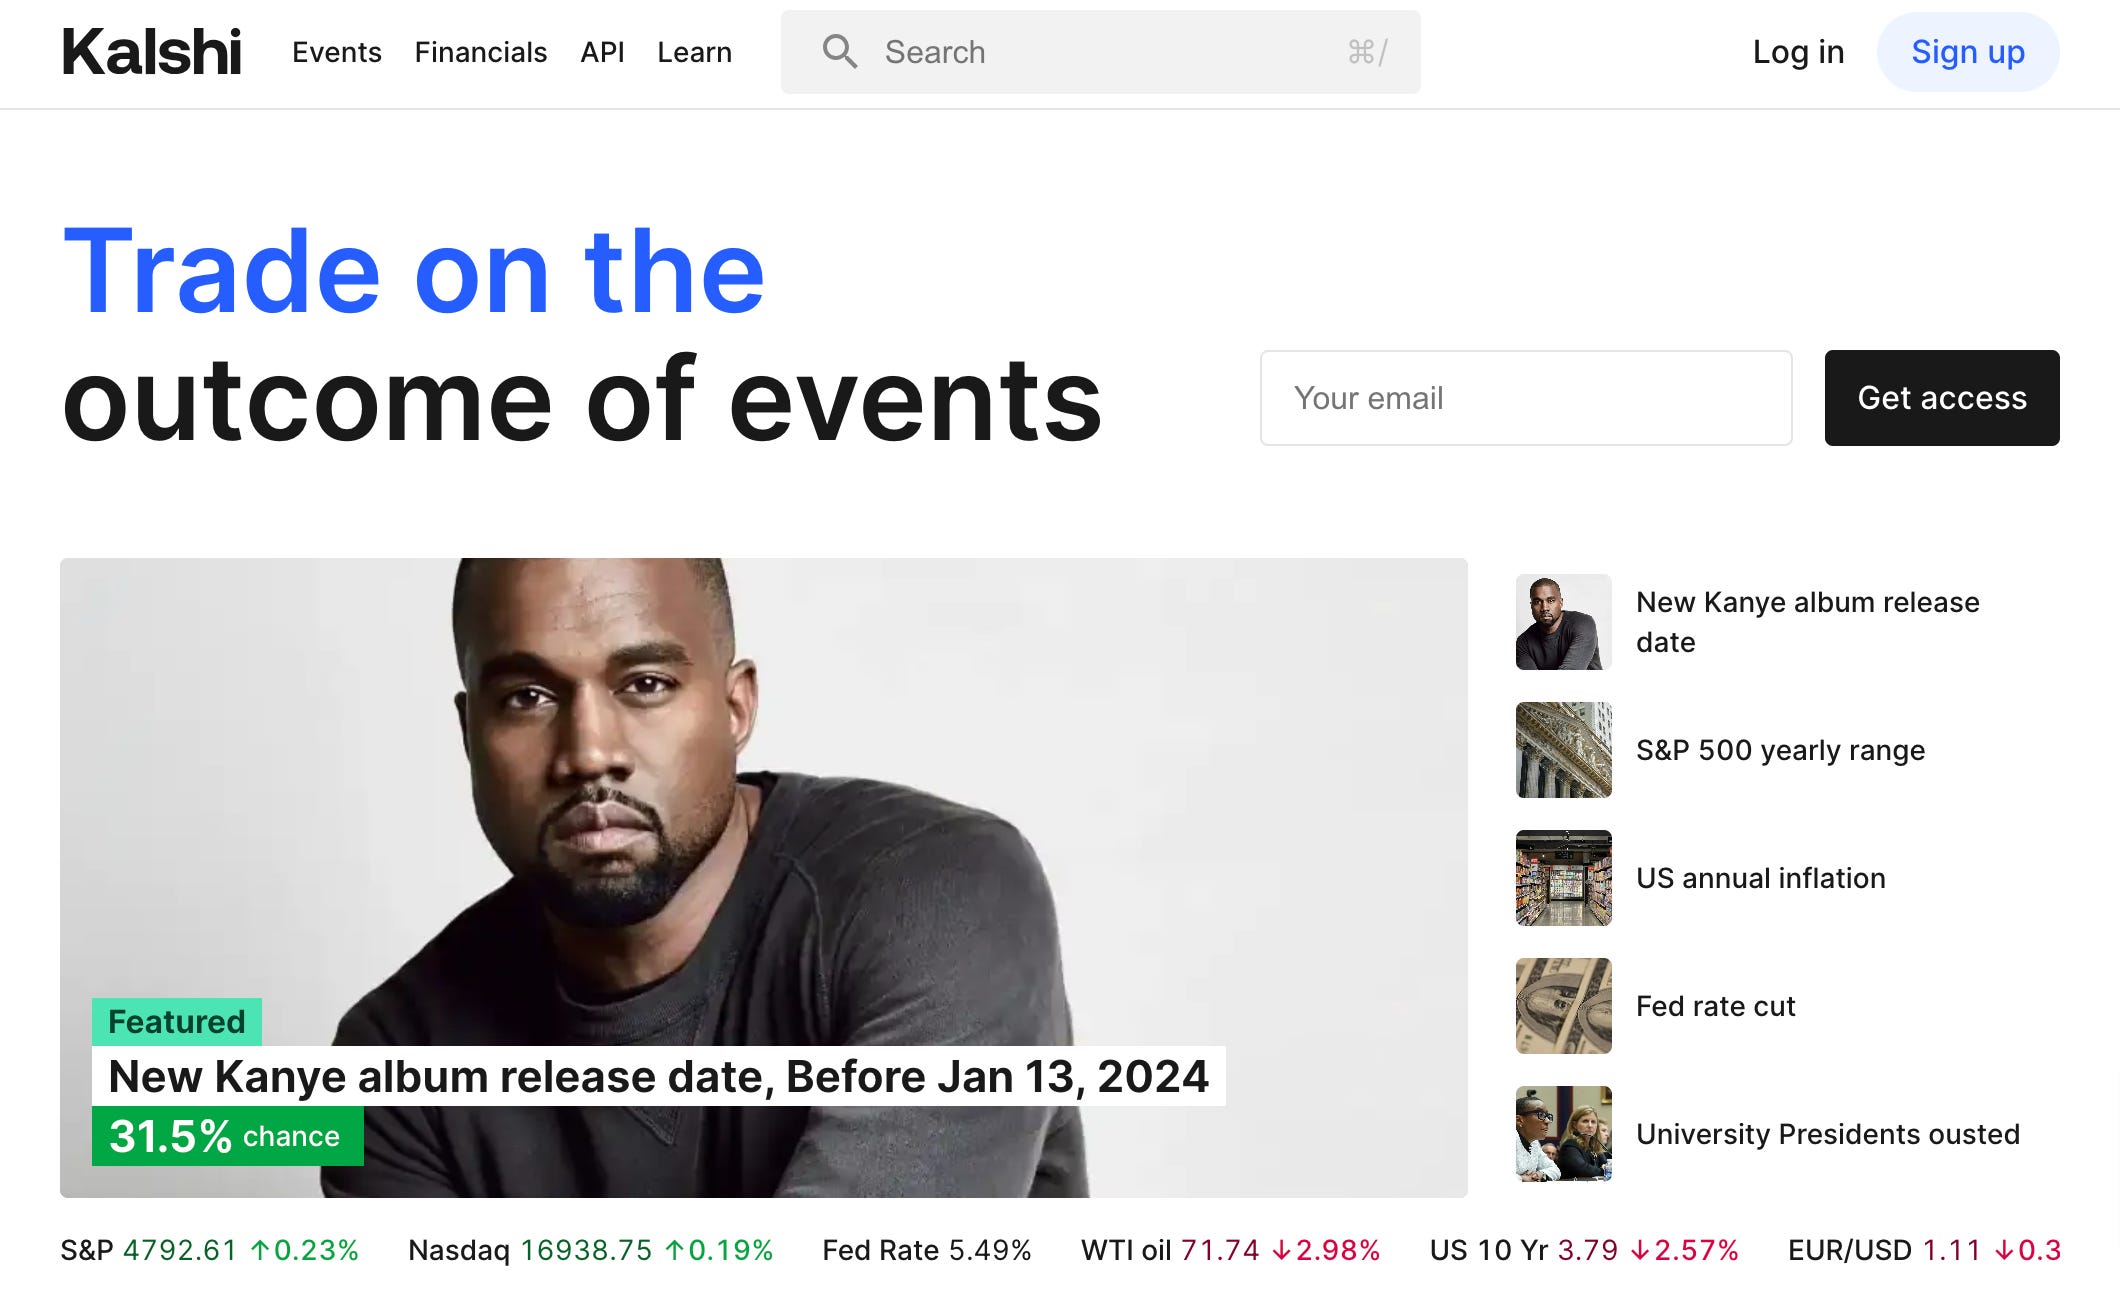Click the Nasdaq 16938.75 ticker entry
The image size is (2120, 1302).
tap(591, 1250)
